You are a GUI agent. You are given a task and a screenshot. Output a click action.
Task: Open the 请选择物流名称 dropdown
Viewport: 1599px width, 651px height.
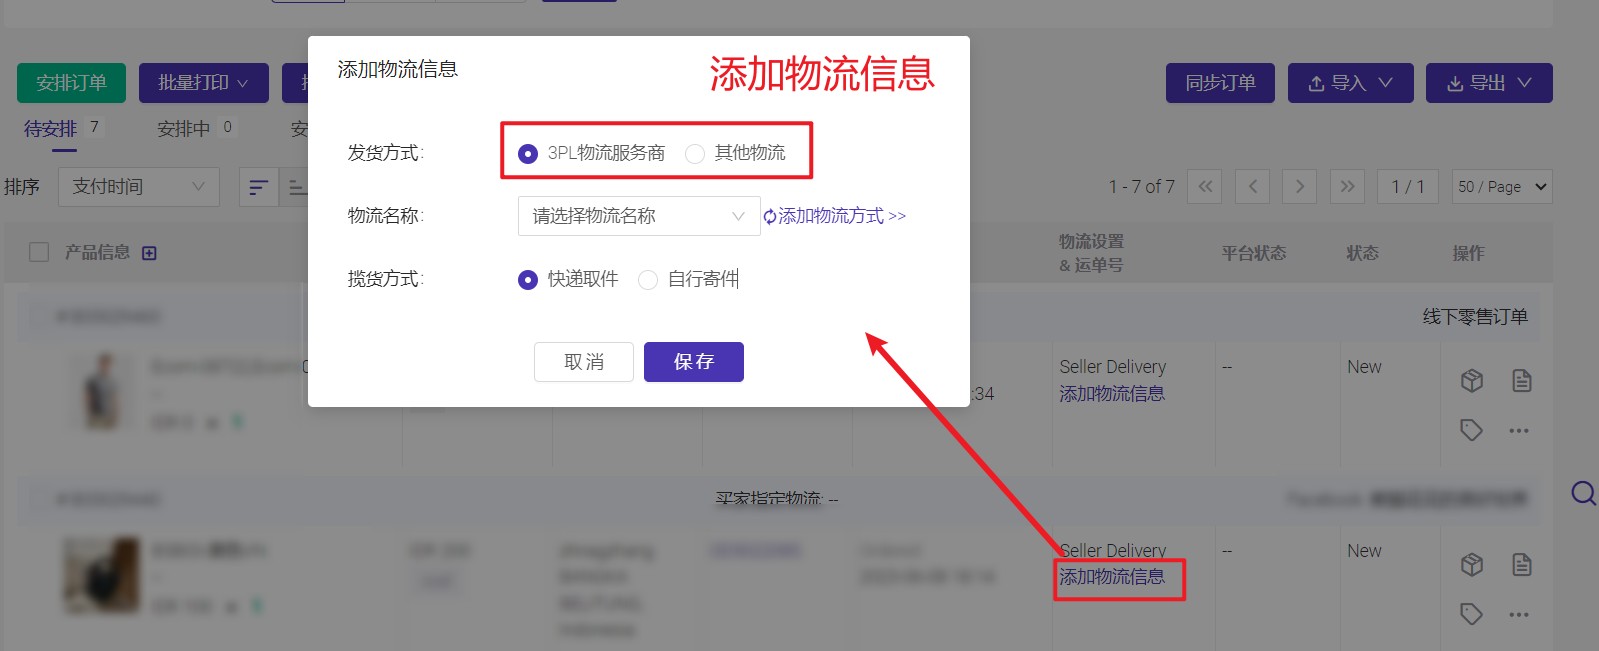point(638,216)
